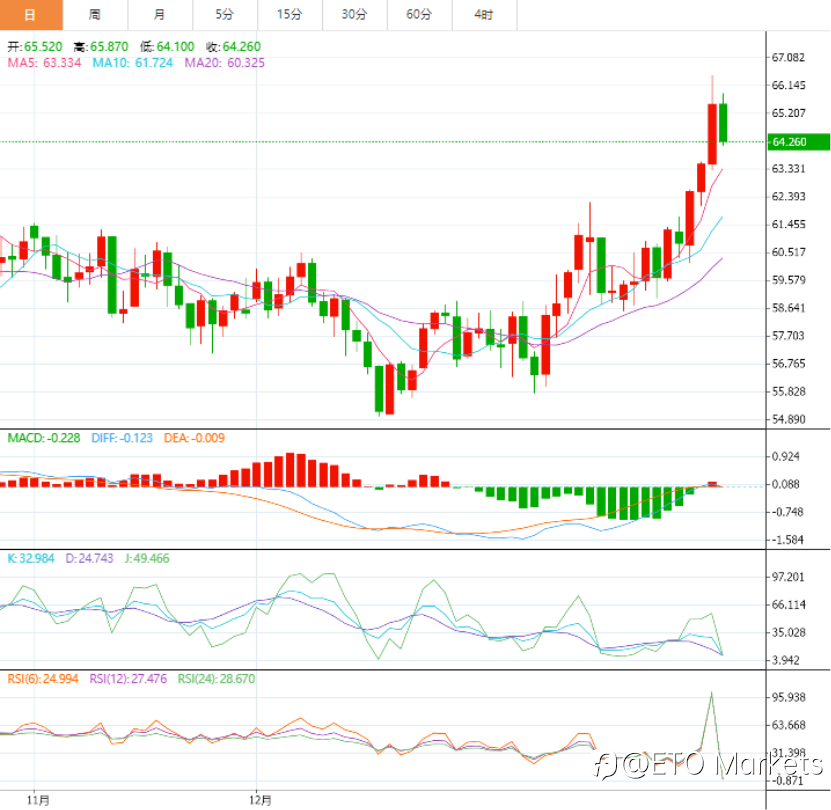Click the RSI(12):27.476 indicator value
The width and height of the screenshot is (831, 810).
(128, 679)
